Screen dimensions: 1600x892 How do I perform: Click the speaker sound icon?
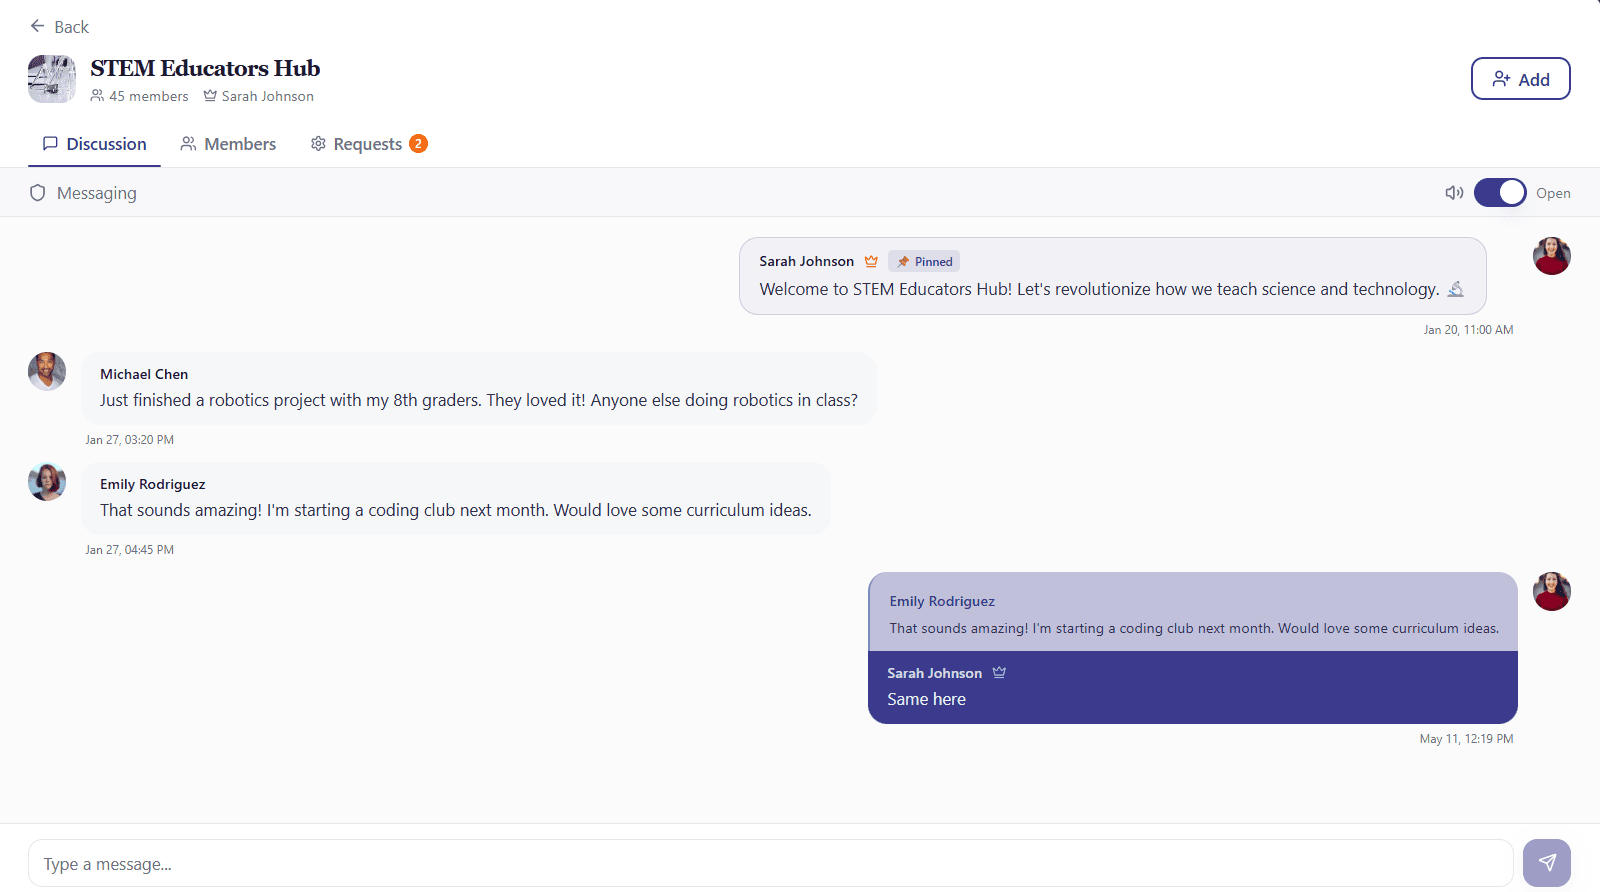coord(1454,193)
